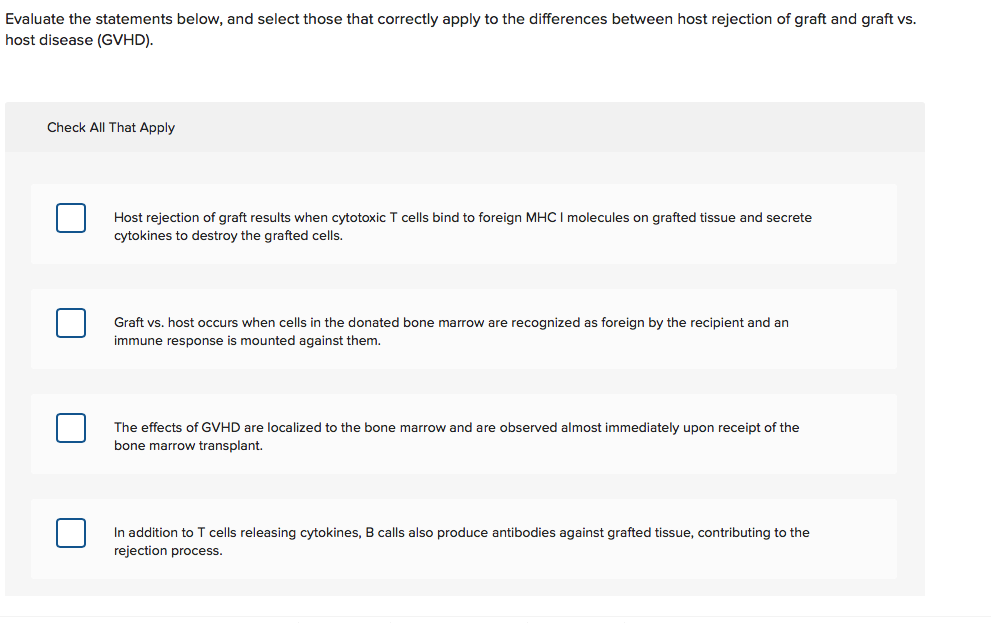
Task: Click the statement about bone marrow transplant effects
Action: (456, 436)
